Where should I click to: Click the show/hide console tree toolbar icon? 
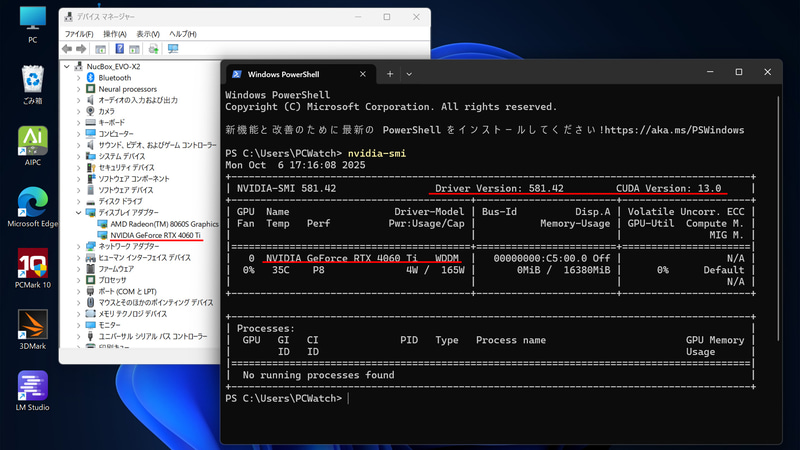(x=101, y=49)
